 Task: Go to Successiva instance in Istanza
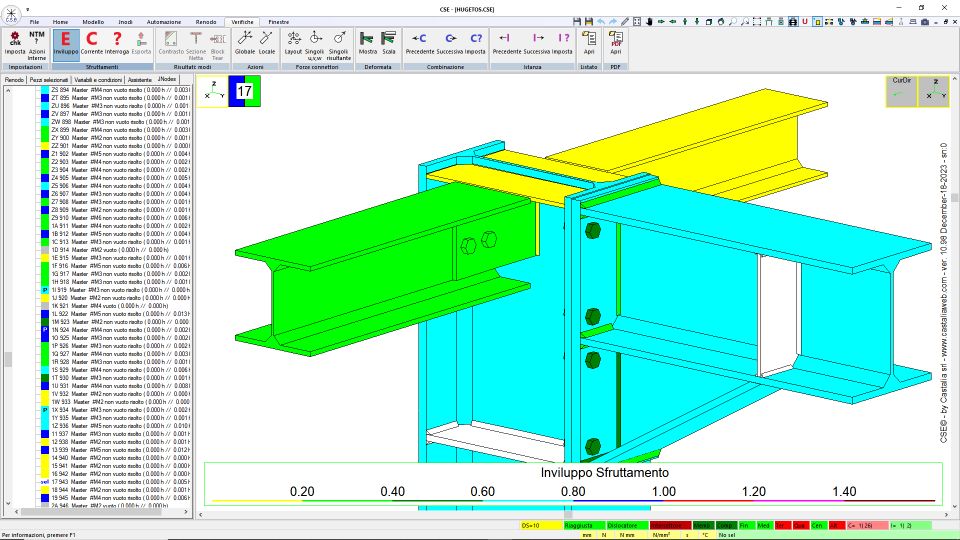coord(538,44)
